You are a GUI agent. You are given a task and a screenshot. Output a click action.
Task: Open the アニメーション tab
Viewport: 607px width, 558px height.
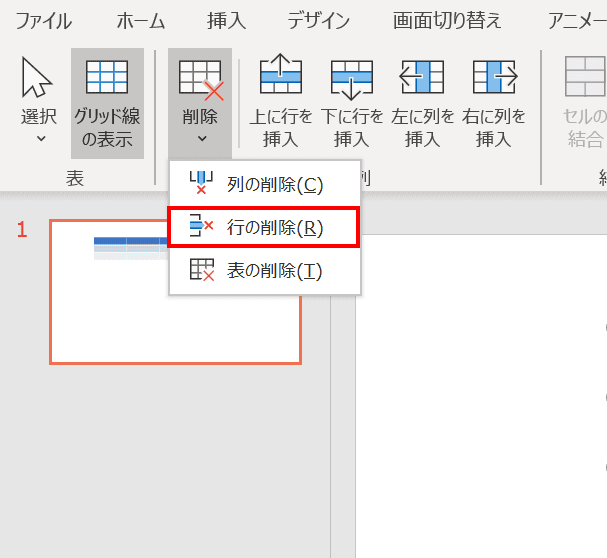[x=577, y=21]
